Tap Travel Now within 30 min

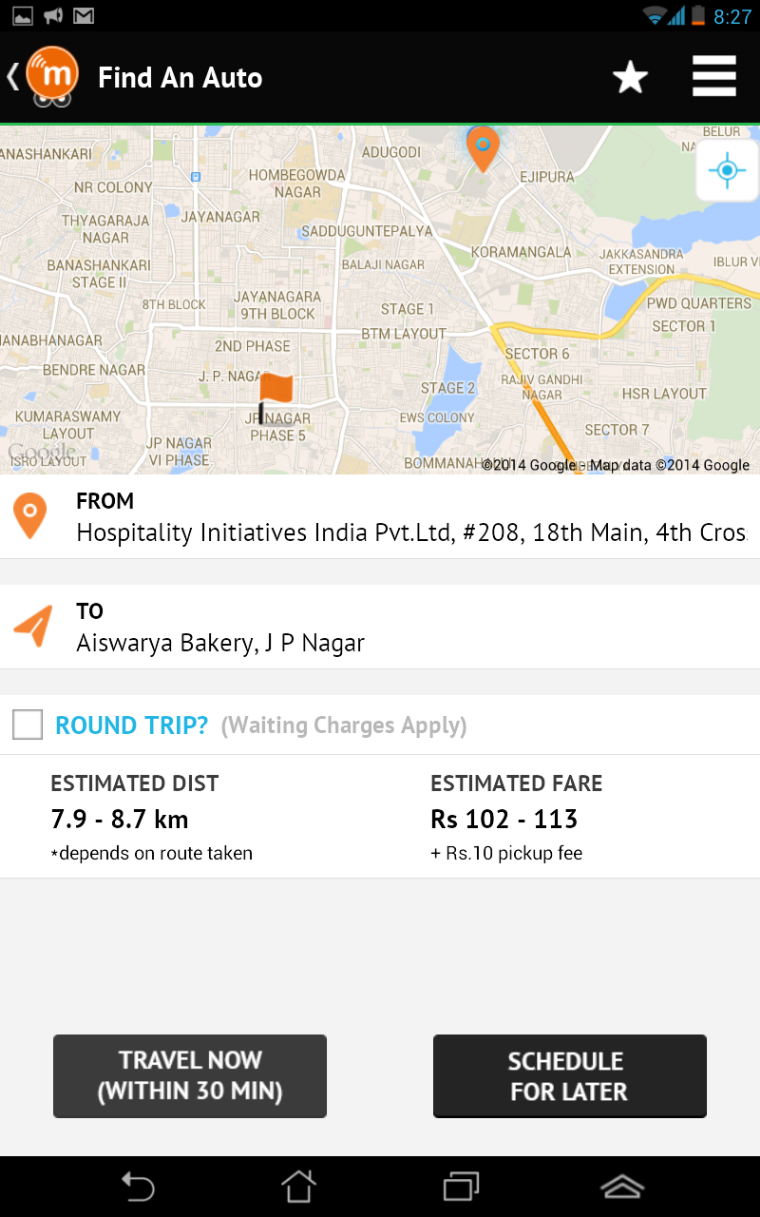(x=190, y=1076)
